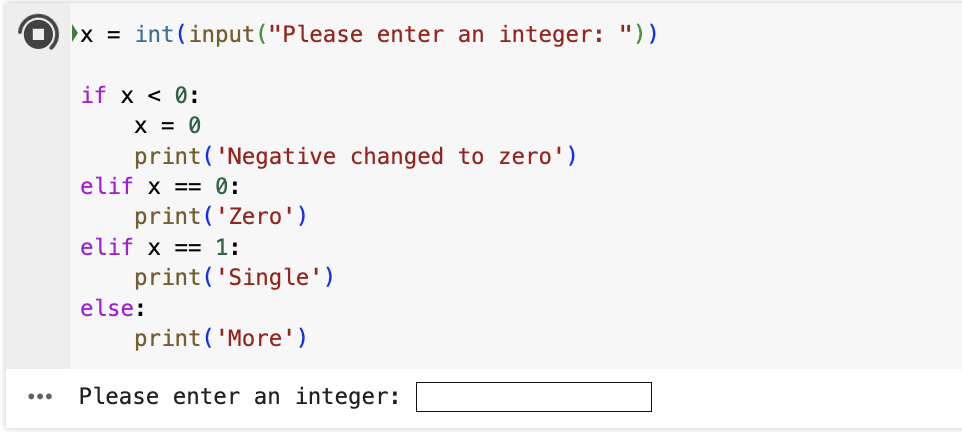Click the gray cell gutter below stop button
The image size is (962, 432).
click(x=38, y=209)
